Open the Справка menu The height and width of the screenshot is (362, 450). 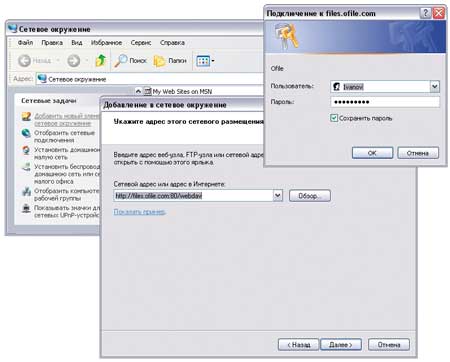click(x=172, y=43)
